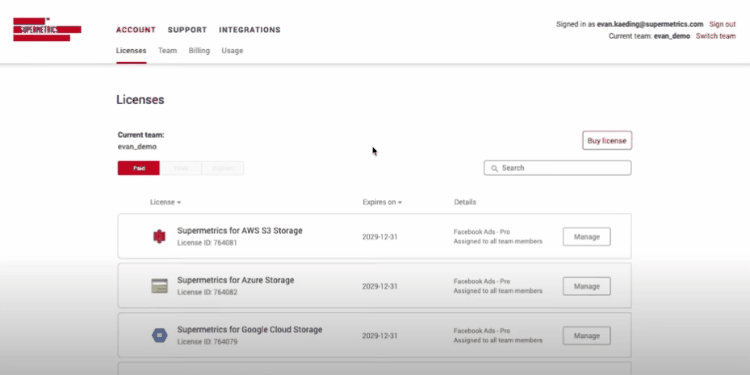The height and width of the screenshot is (375, 750).
Task: Click the Switch team link
Action: pyautogui.click(x=716, y=36)
